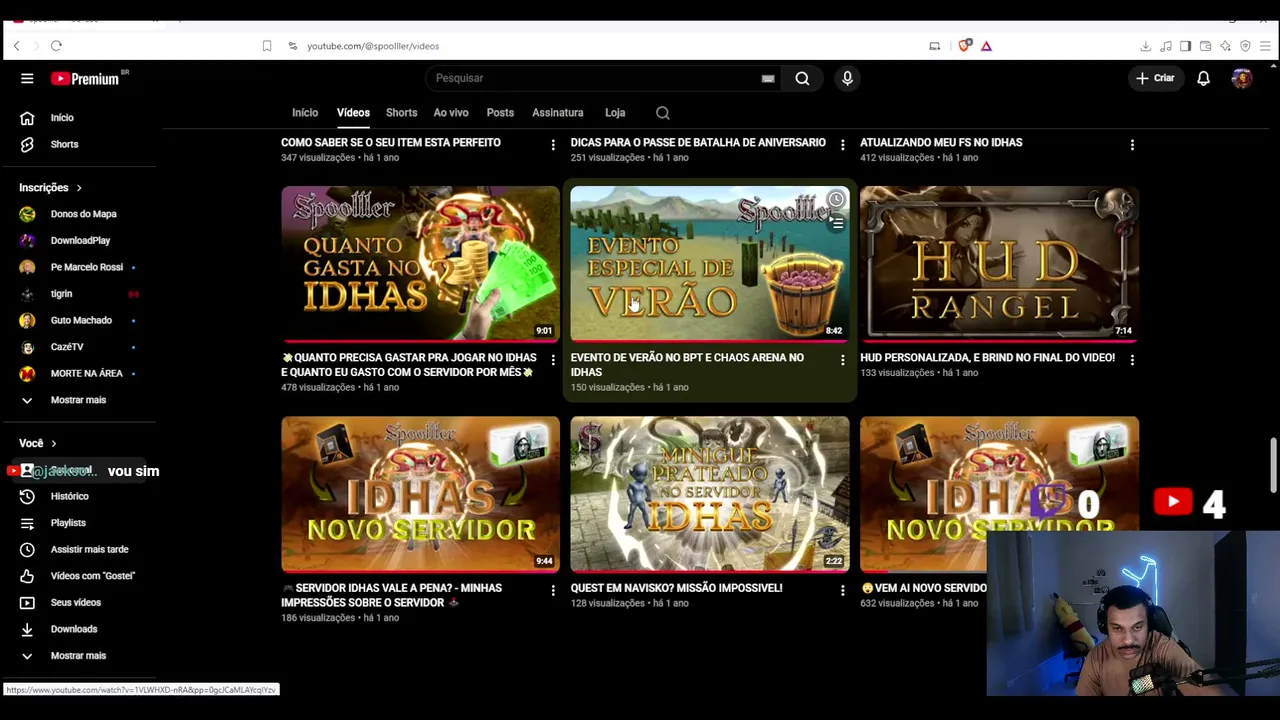Screen dimensions: 1280x720
Task: Open the account avatar menu
Action: click(x=1242, y=78)
